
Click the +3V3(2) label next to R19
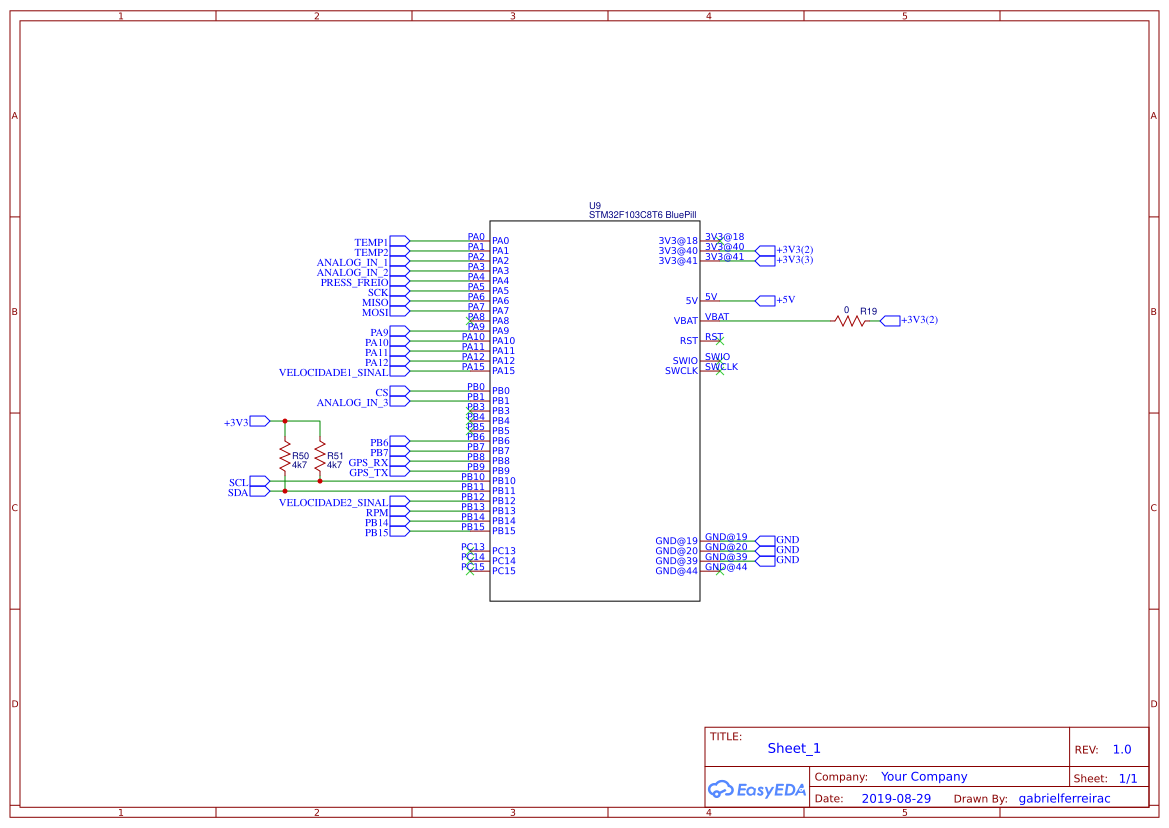[919, 320]
